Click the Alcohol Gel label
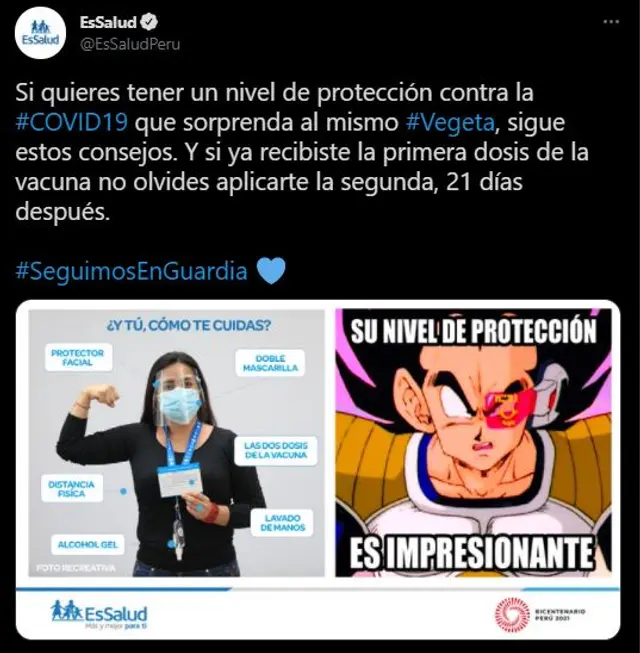 [87, 544]
